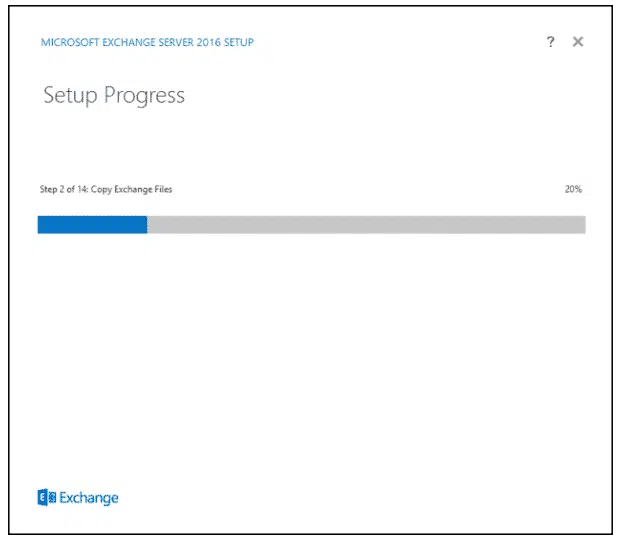This screenshot has width=627, height=546.
Task: Click the Exchange logo icon
Action: pyautogui.click(x=45, y=497)
